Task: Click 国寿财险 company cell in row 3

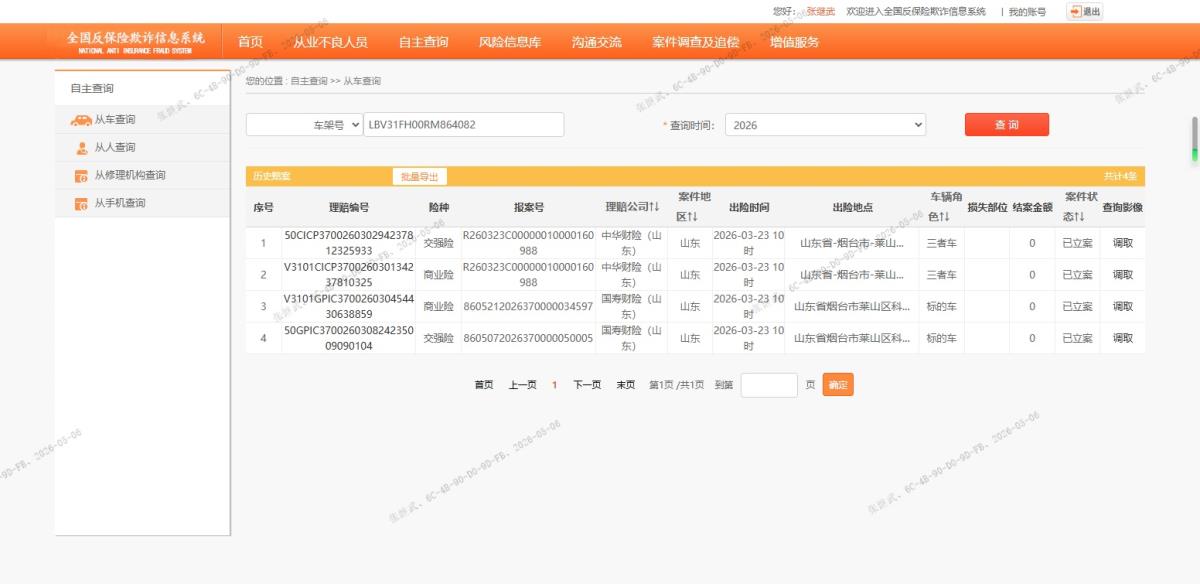Action: point(632,307)
